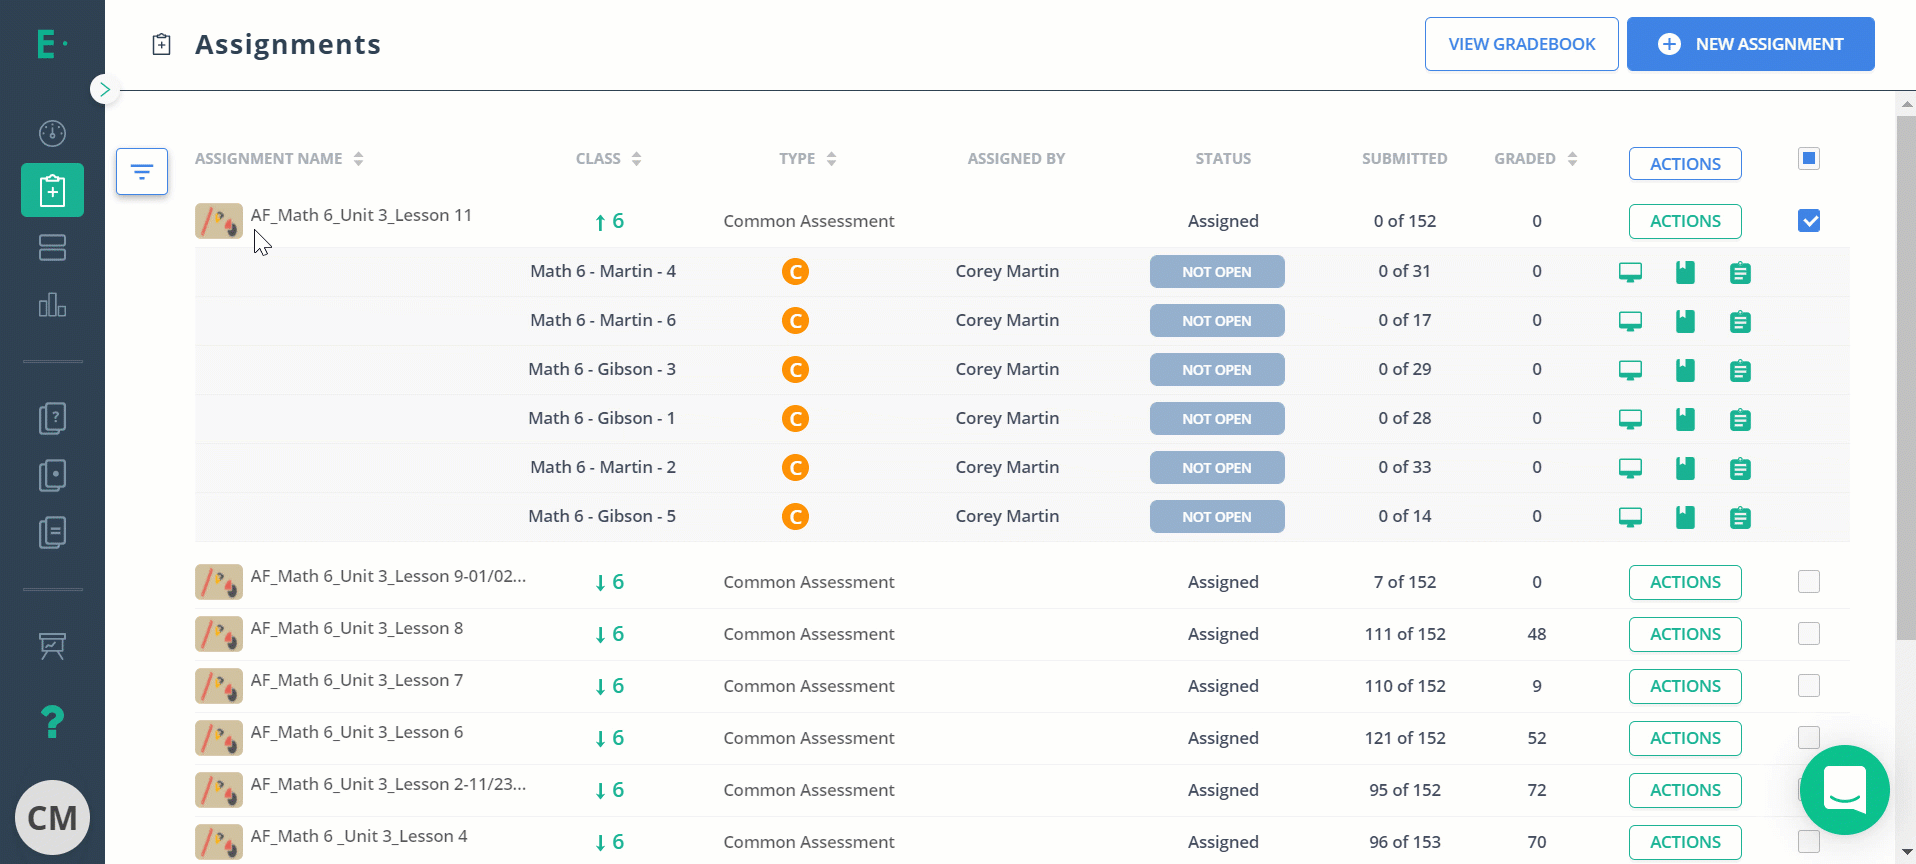
Task: Open the chat support bubble
Action: click(1844, 790)
